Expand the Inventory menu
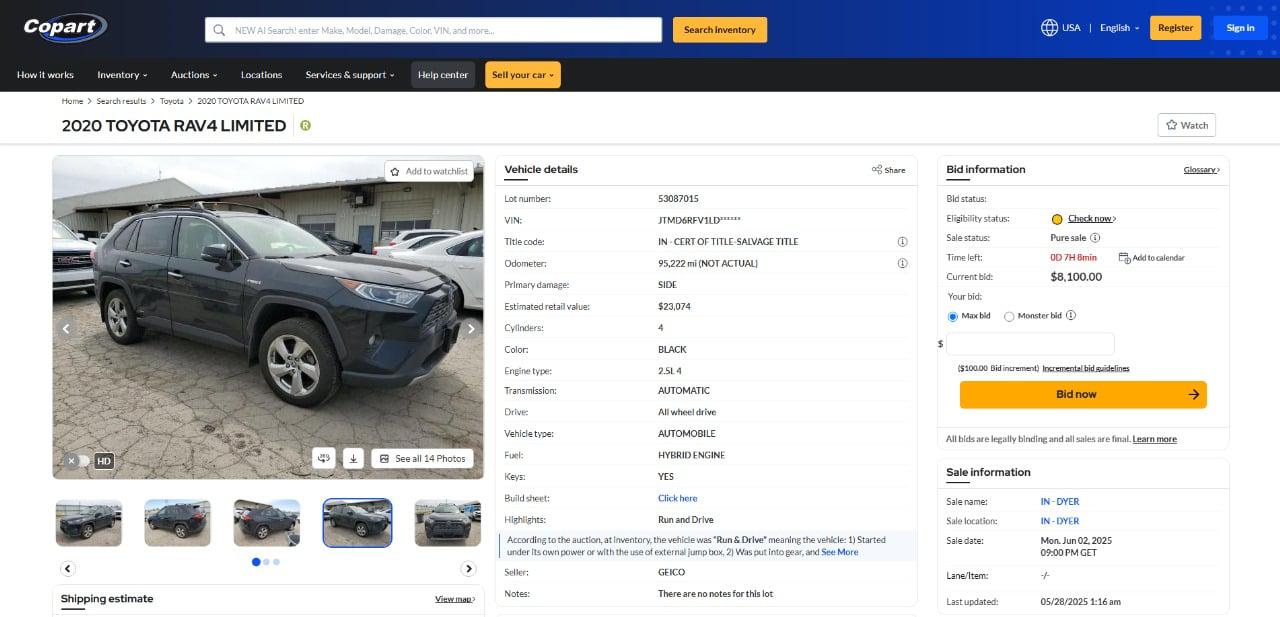The width and height of the screenshot is (1280, 617). [122, 75]
